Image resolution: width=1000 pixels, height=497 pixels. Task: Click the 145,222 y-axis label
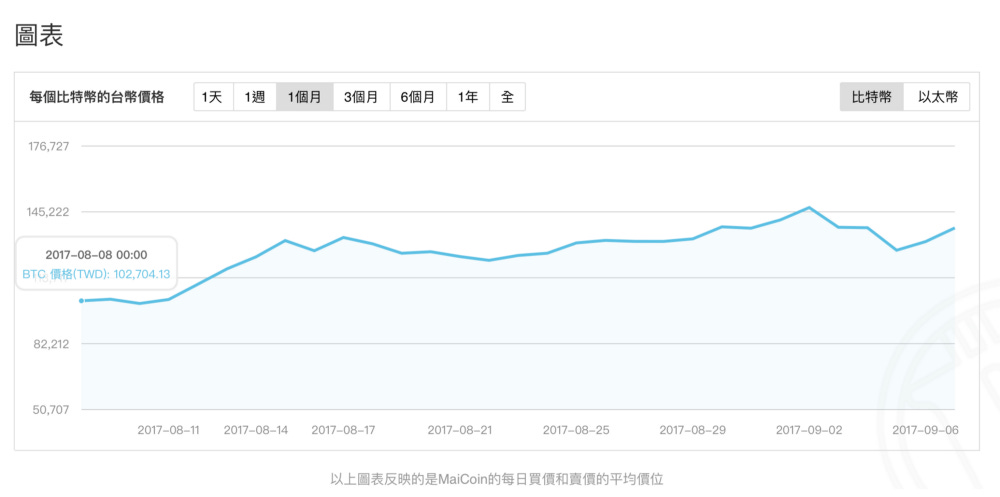(x=48, y=212)
